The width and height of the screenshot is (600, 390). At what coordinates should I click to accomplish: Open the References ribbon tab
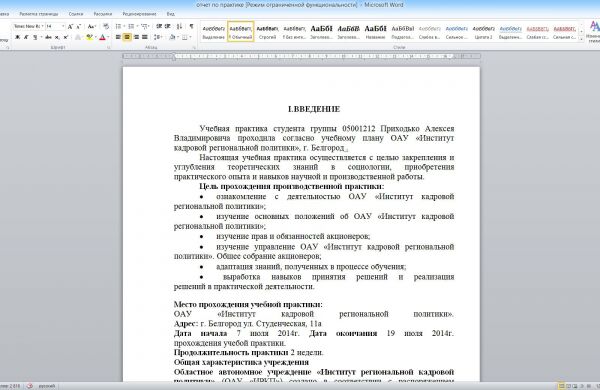coord(76,14)
